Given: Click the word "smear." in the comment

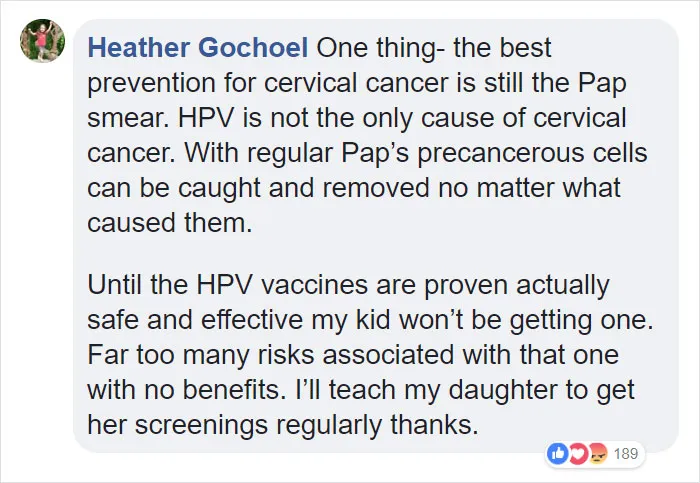Looking at the screenshot, I should coord(129,118).
